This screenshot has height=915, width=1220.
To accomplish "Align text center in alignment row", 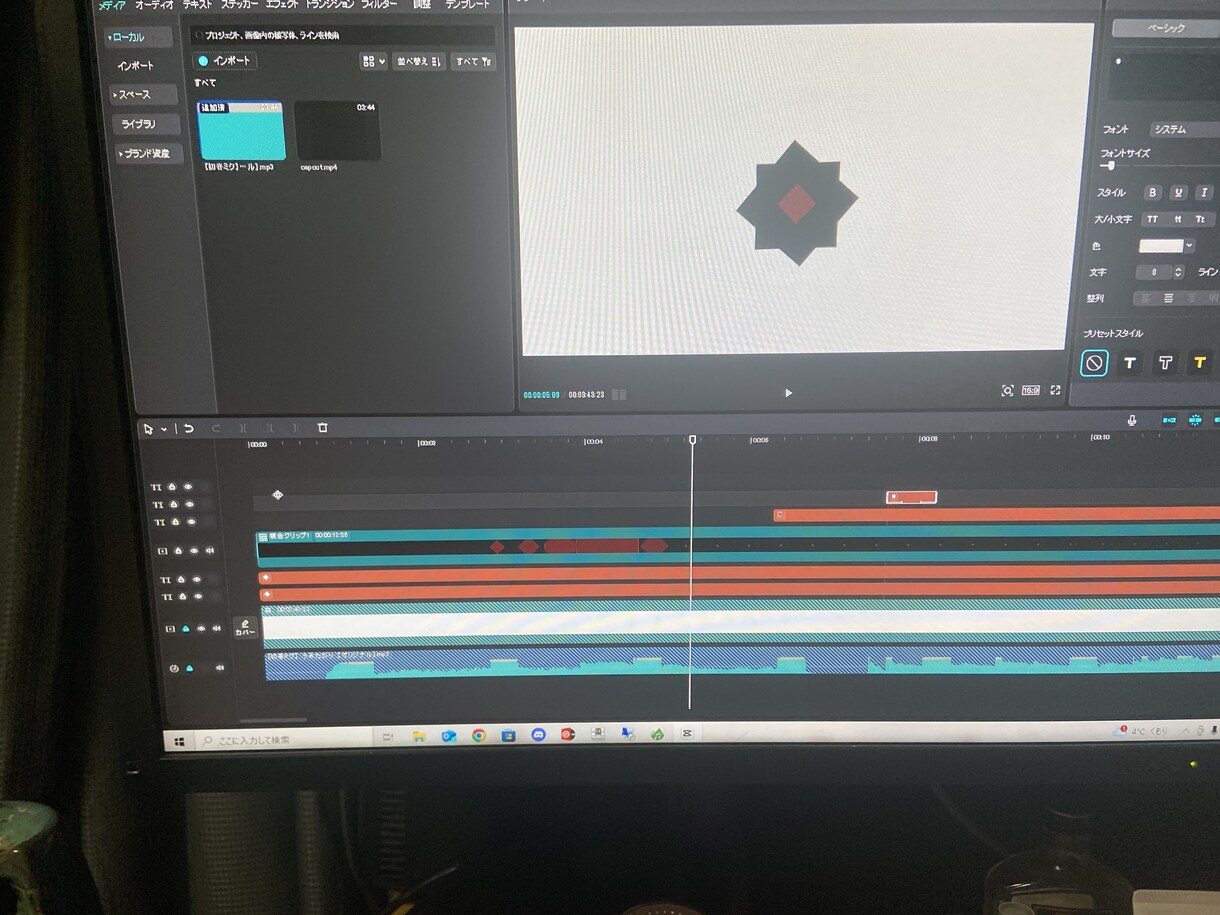I will tap(1167, 298).
